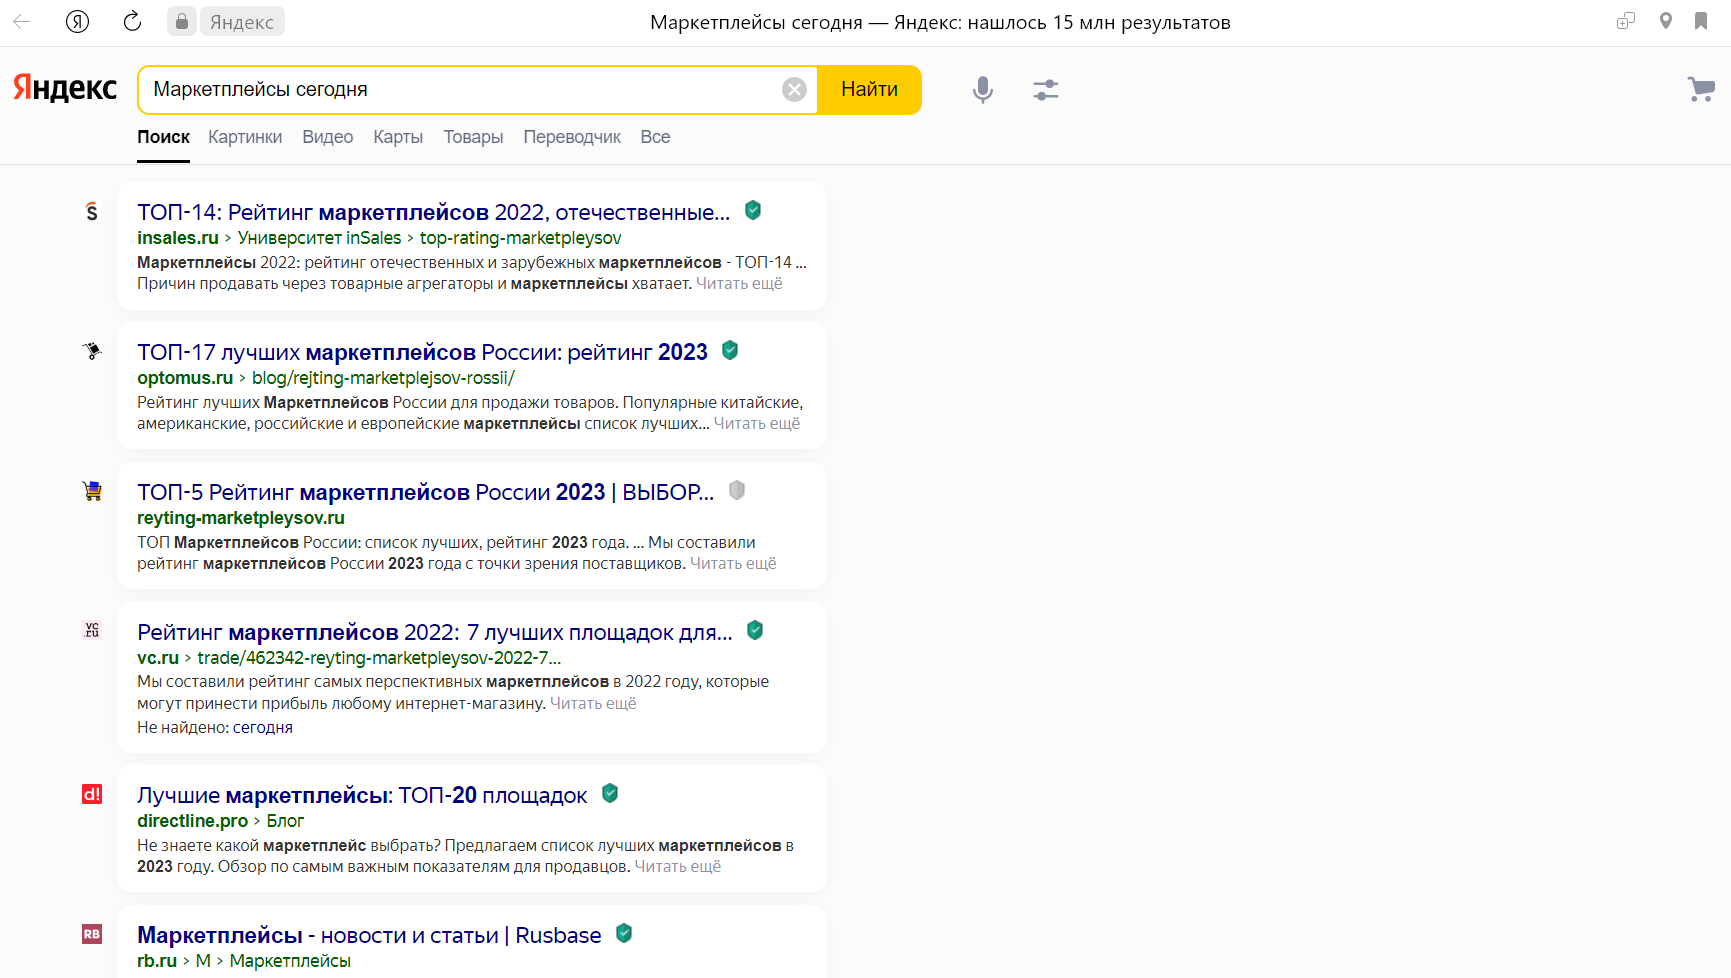Image resolution: width=1731 pixels, height=978 pixels.
Task: Open the ТОП-14 Рейтинг маркетплейсов 2022 result
Action: [x=433, y=212]
